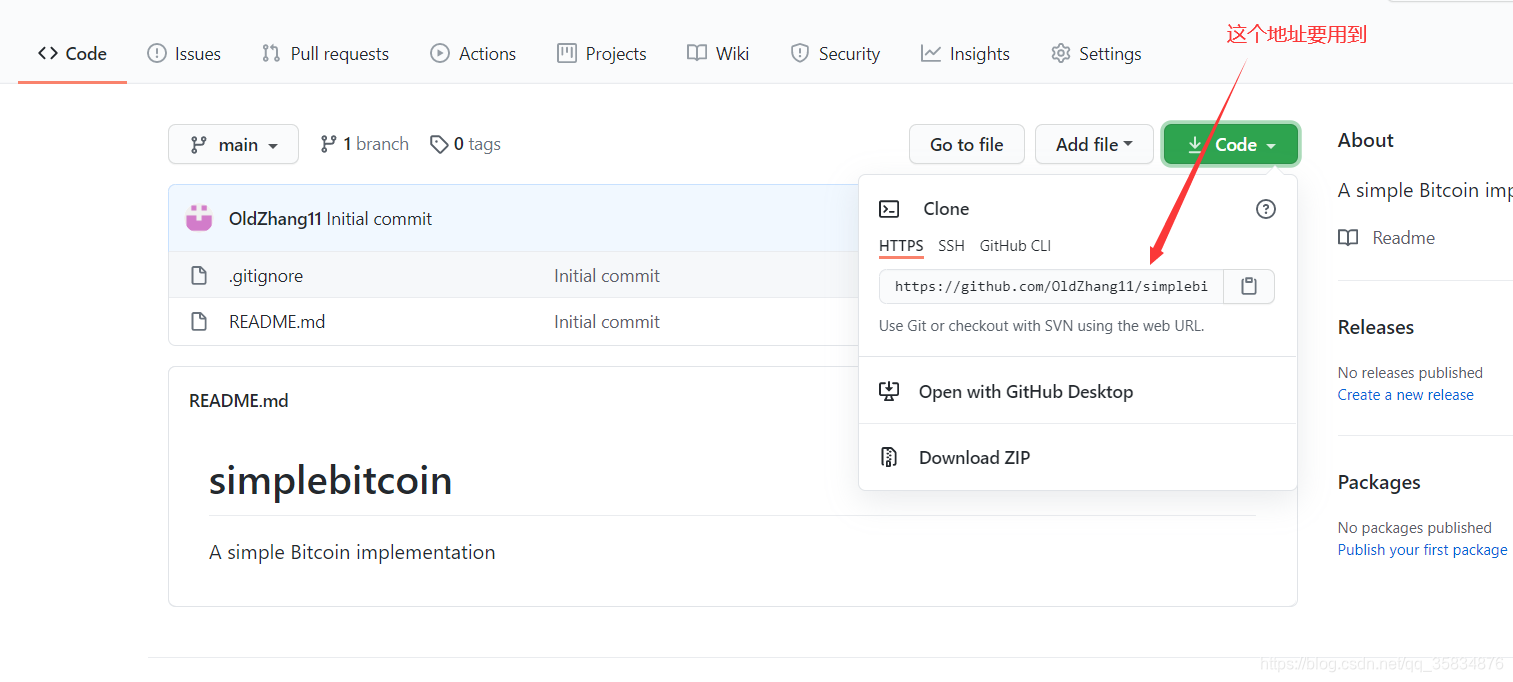Expand the main branch dropdown
This screenshot has height=682, width=1513.
click(x=233, y=144)
